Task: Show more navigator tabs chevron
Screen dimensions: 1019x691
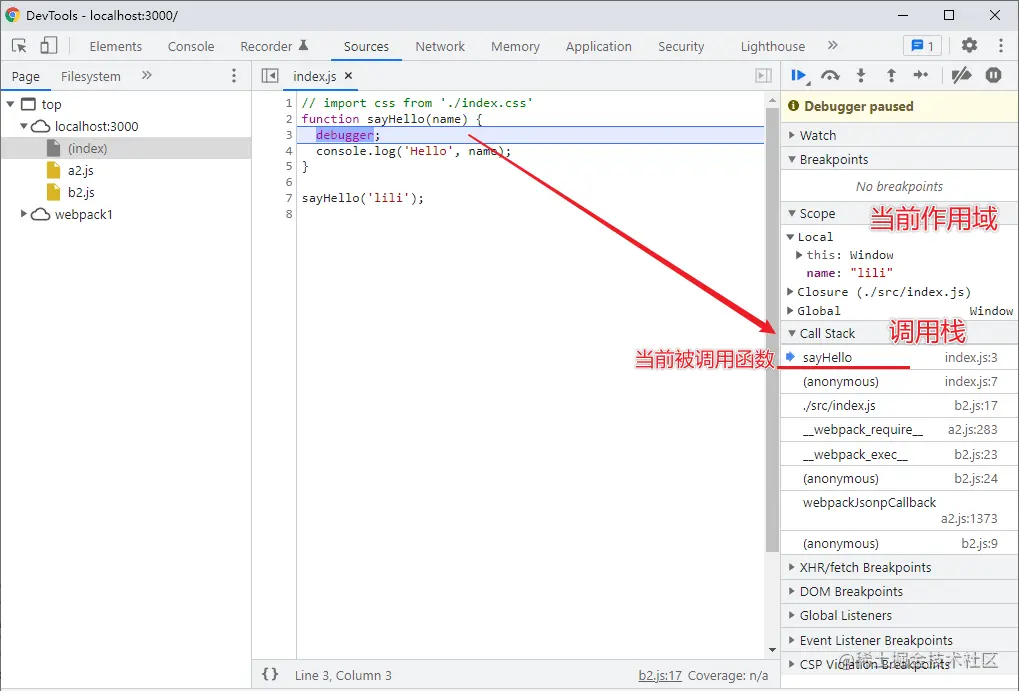Action: pyautogui.click(x=147, y=75)
